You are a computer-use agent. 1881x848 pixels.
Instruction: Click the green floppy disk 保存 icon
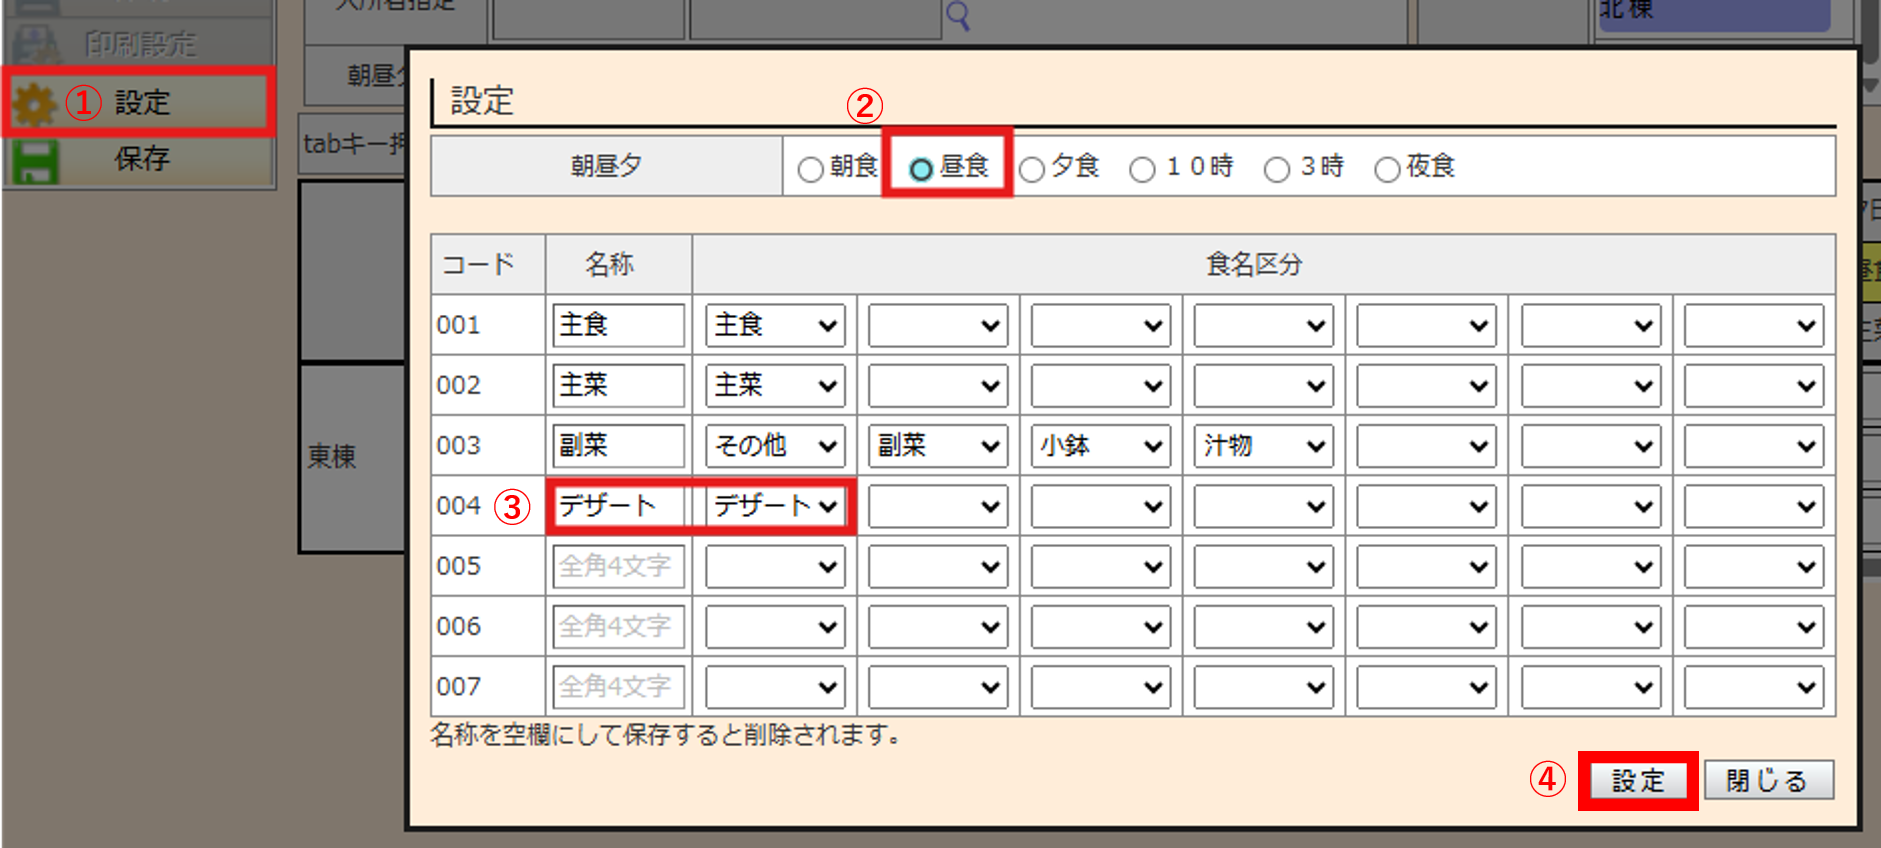(35, 160)
